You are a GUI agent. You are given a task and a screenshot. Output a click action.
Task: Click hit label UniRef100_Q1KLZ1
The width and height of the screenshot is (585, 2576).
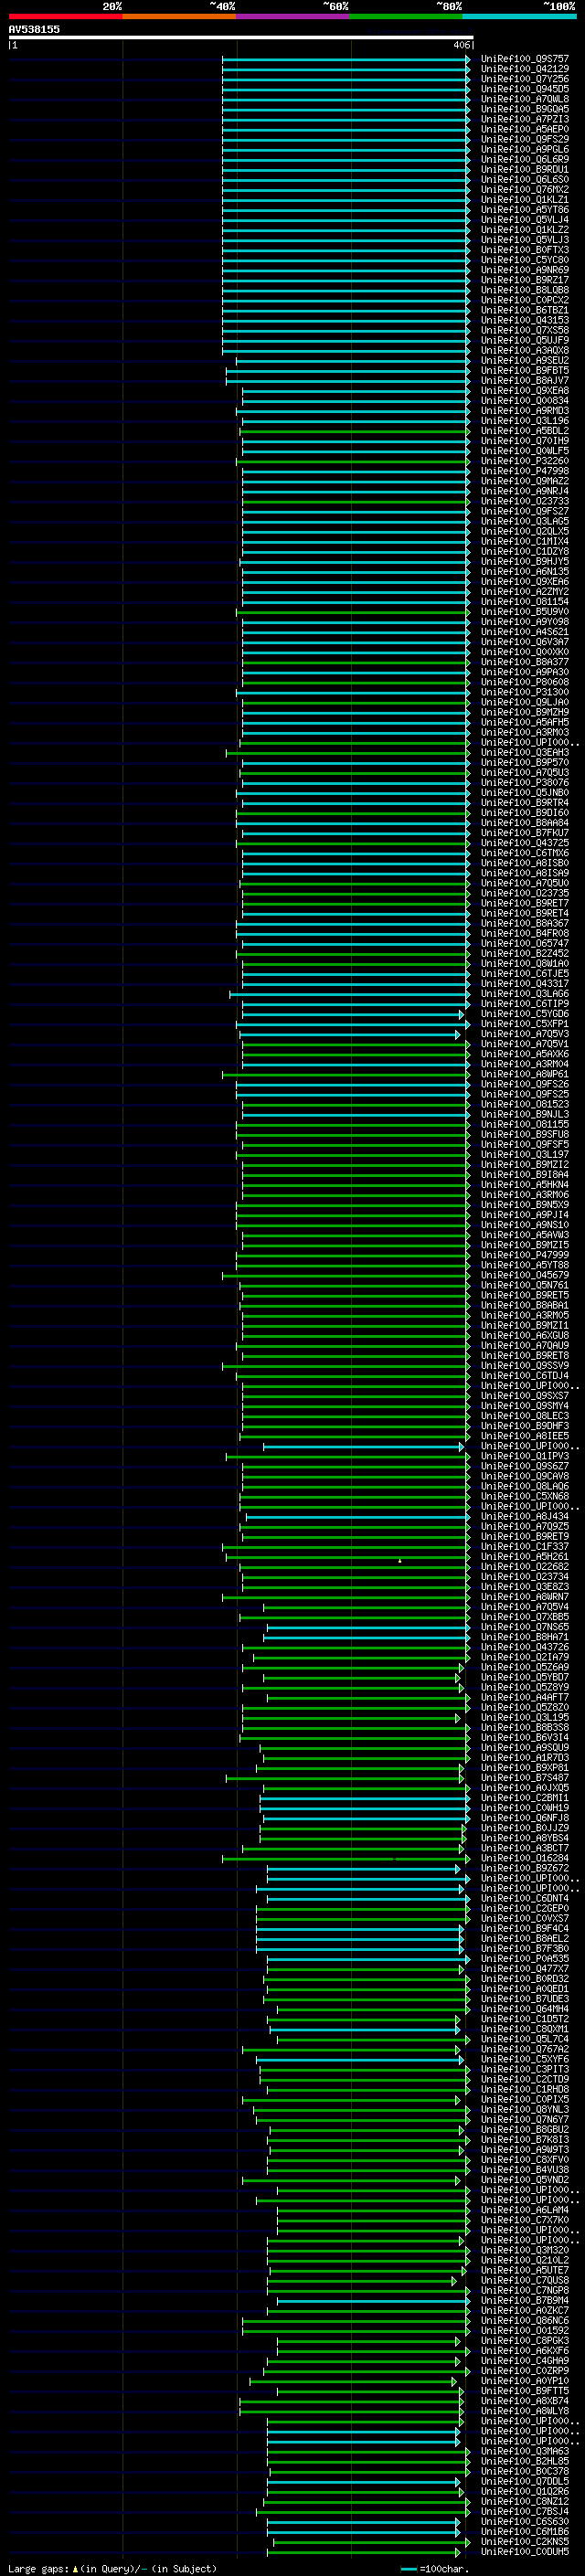[525, 199]
